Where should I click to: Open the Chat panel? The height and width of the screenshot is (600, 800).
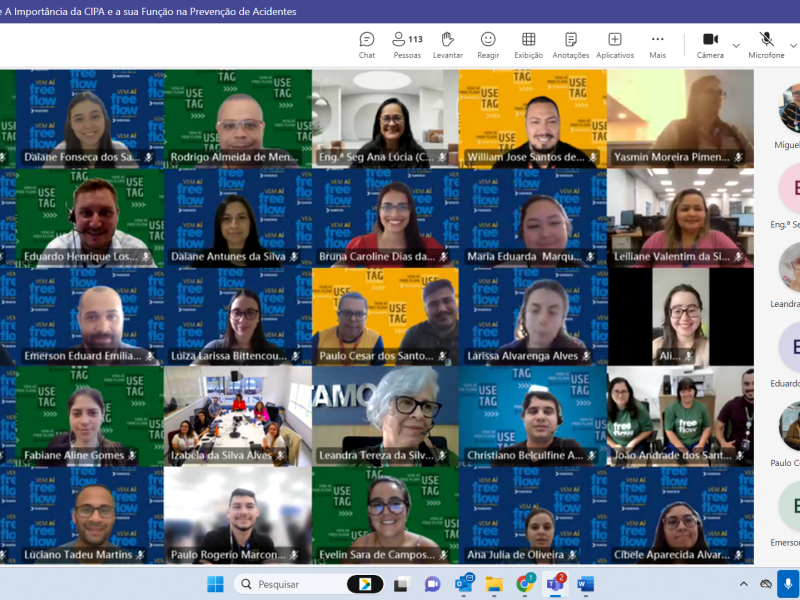(367, 45)
